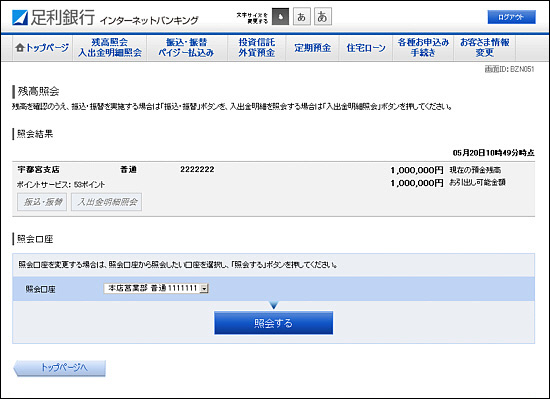This screenshot has height=399, width=550.
Task: Select the small font size button
Action: coord(280,16)
